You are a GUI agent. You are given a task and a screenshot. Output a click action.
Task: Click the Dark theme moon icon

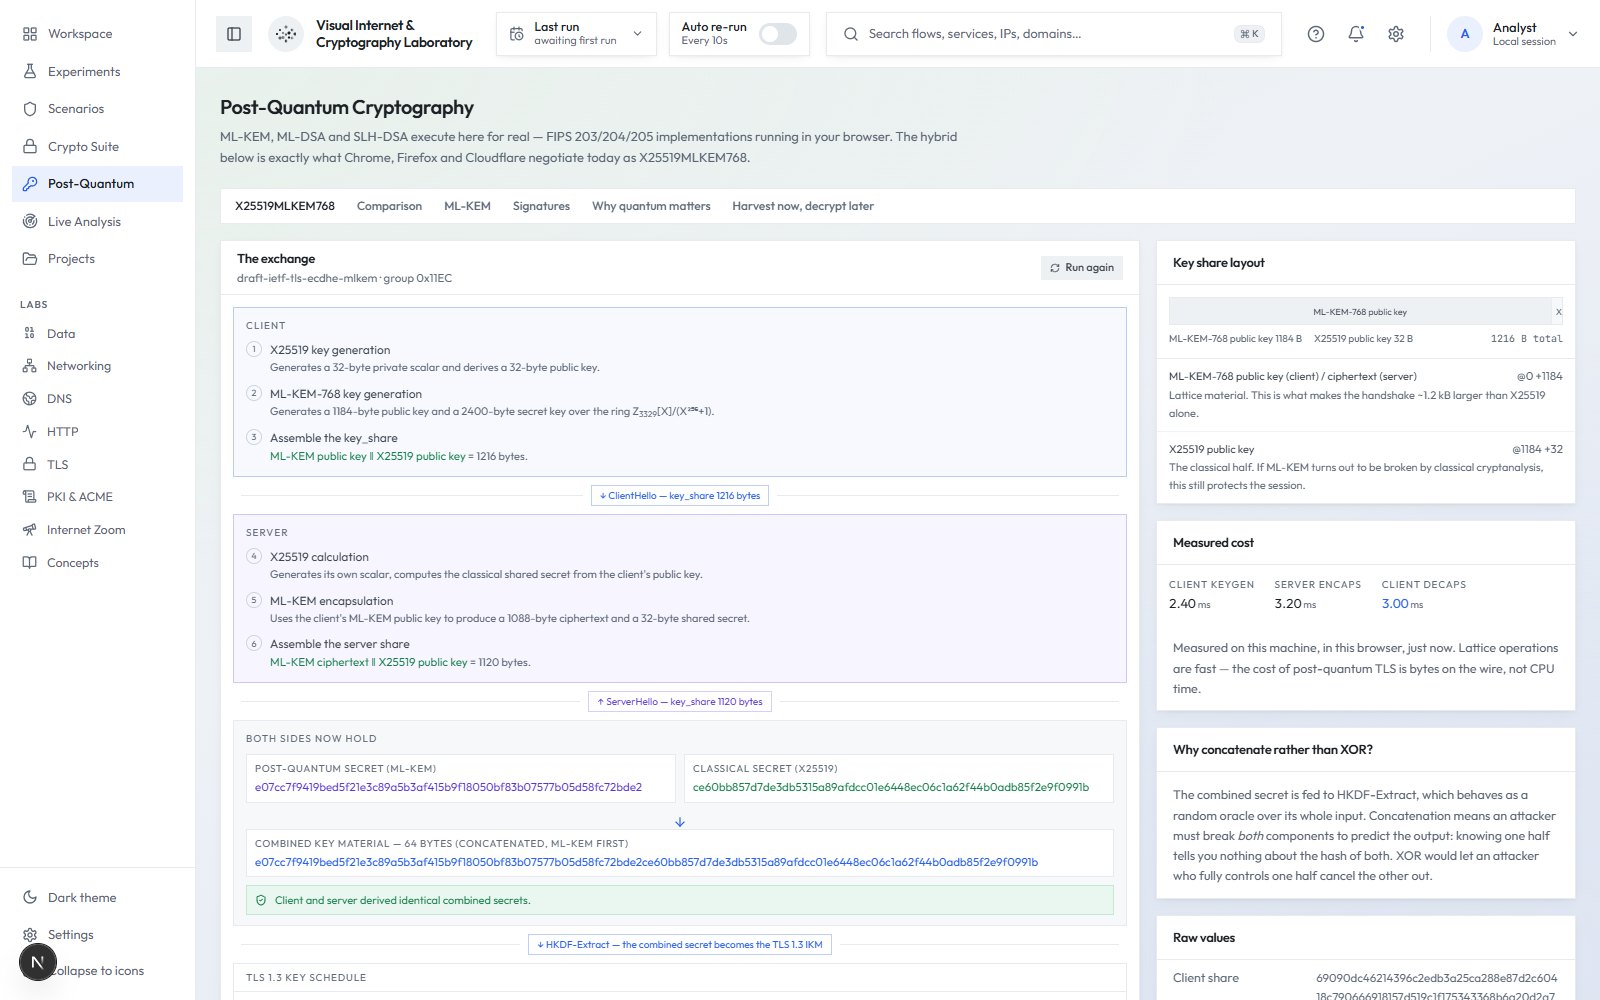click(x=30, y=898)
